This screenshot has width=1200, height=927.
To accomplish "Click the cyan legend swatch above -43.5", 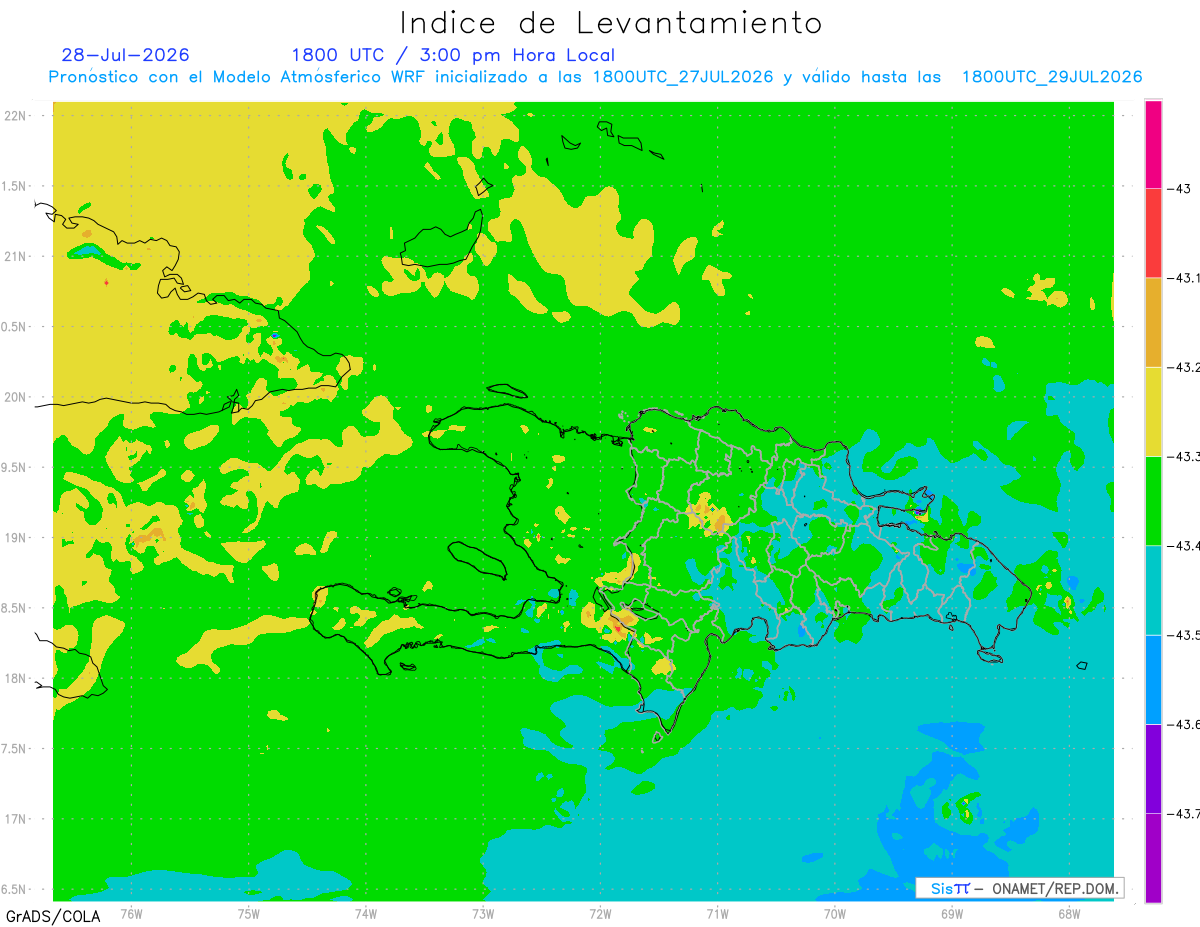I will coord(1153,589).
